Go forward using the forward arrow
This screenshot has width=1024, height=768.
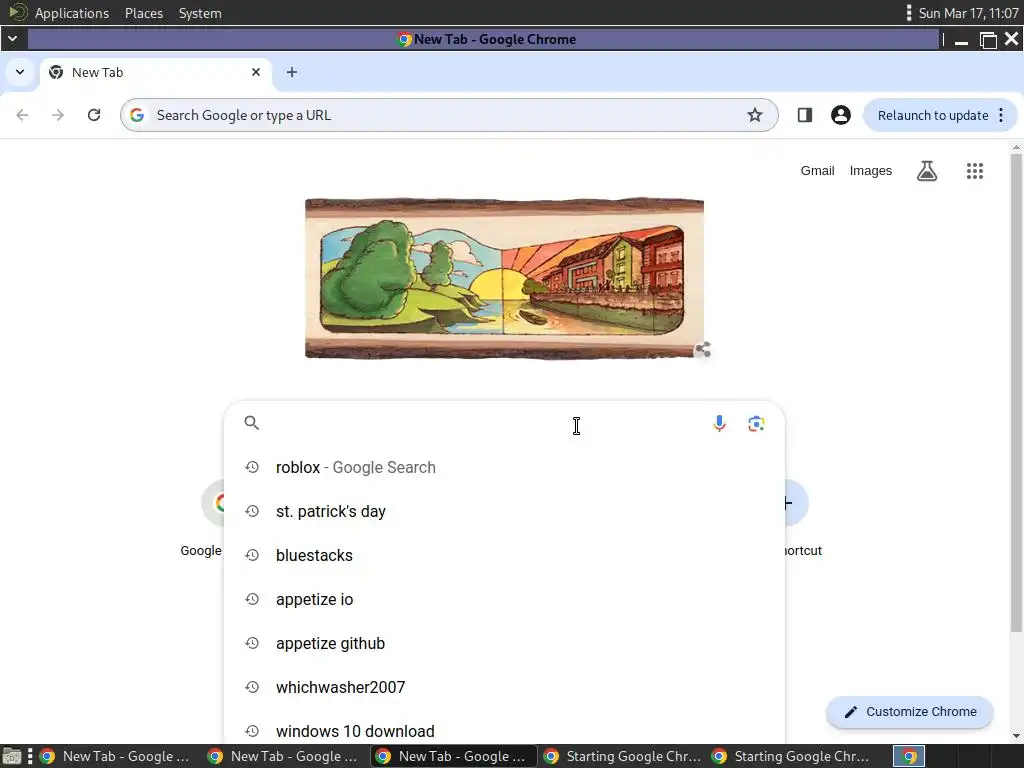pos(58,115)
